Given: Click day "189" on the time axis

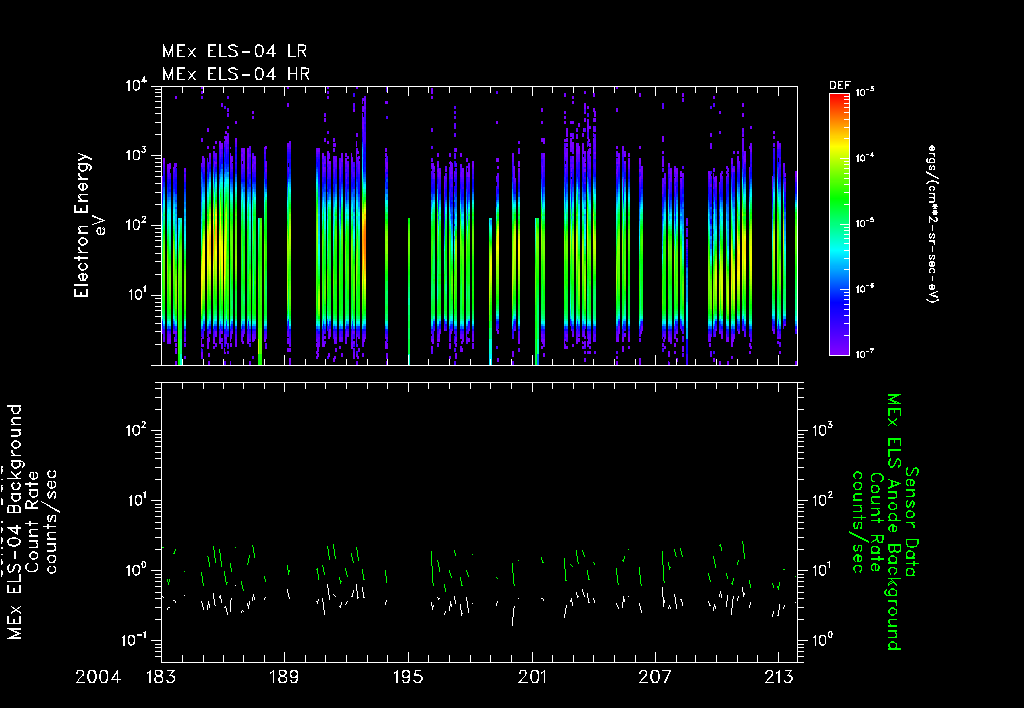Looking at the screenshot, I should [x=284, y=677].
